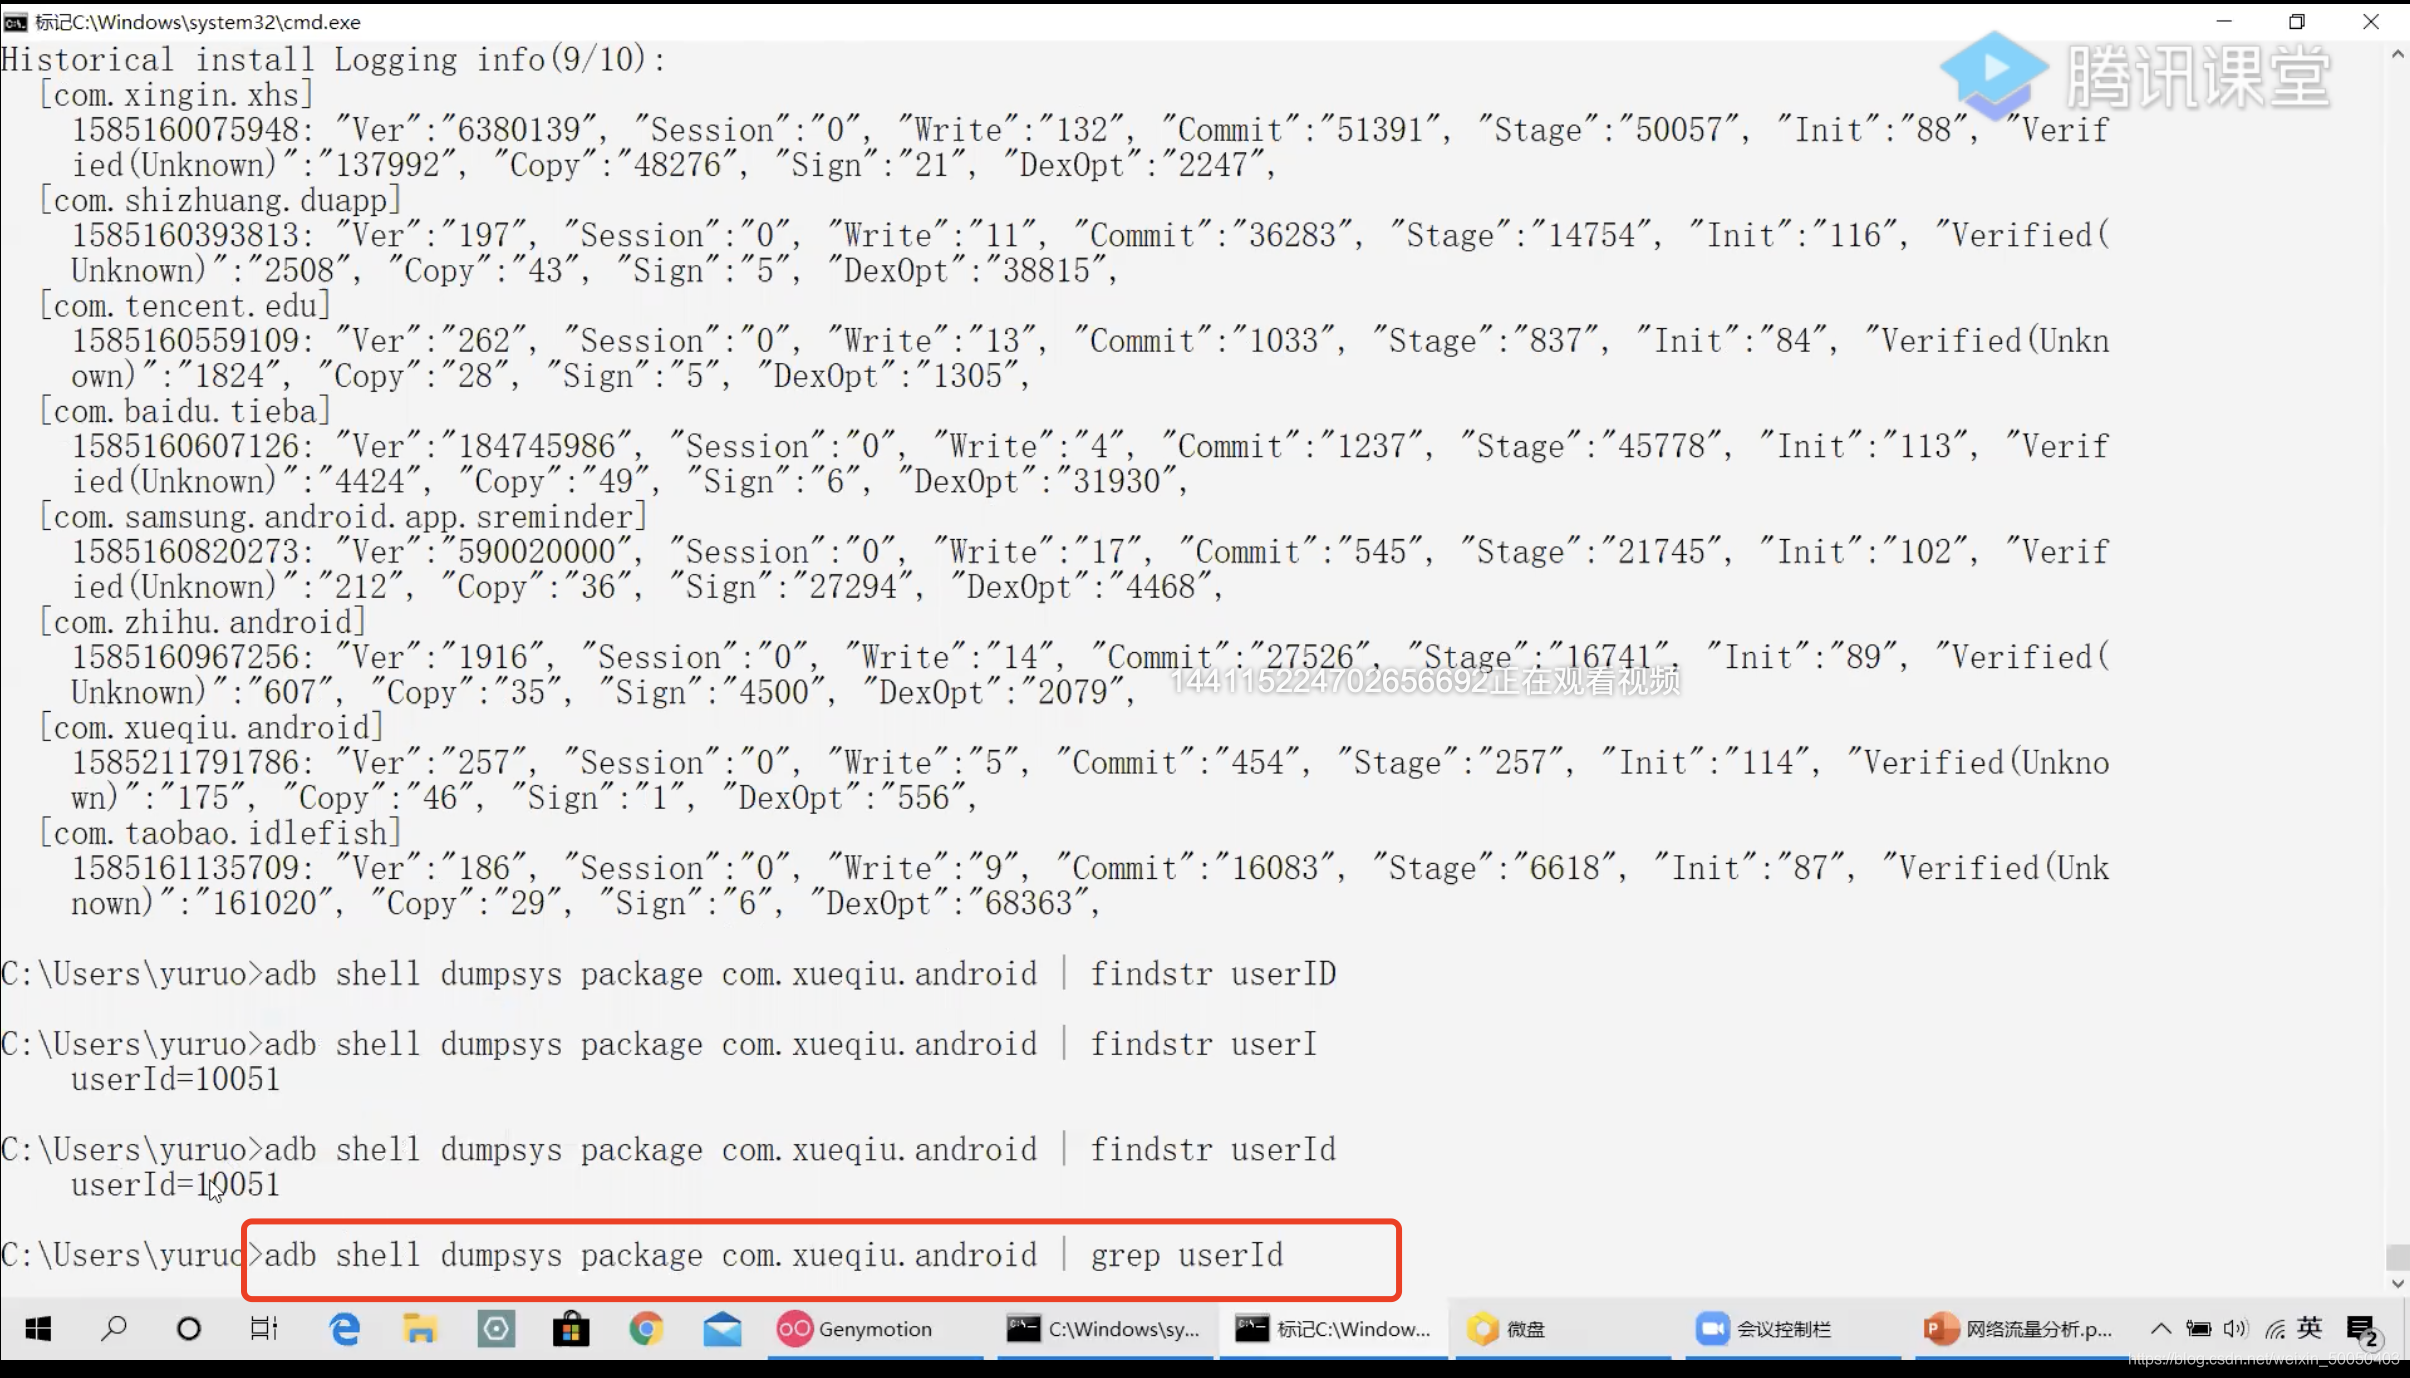Open 会议控制栏 meeting control taskbar item
Image resolution: width=2410 pixels, height=1378 pixels.
tap(1764, 1329)
